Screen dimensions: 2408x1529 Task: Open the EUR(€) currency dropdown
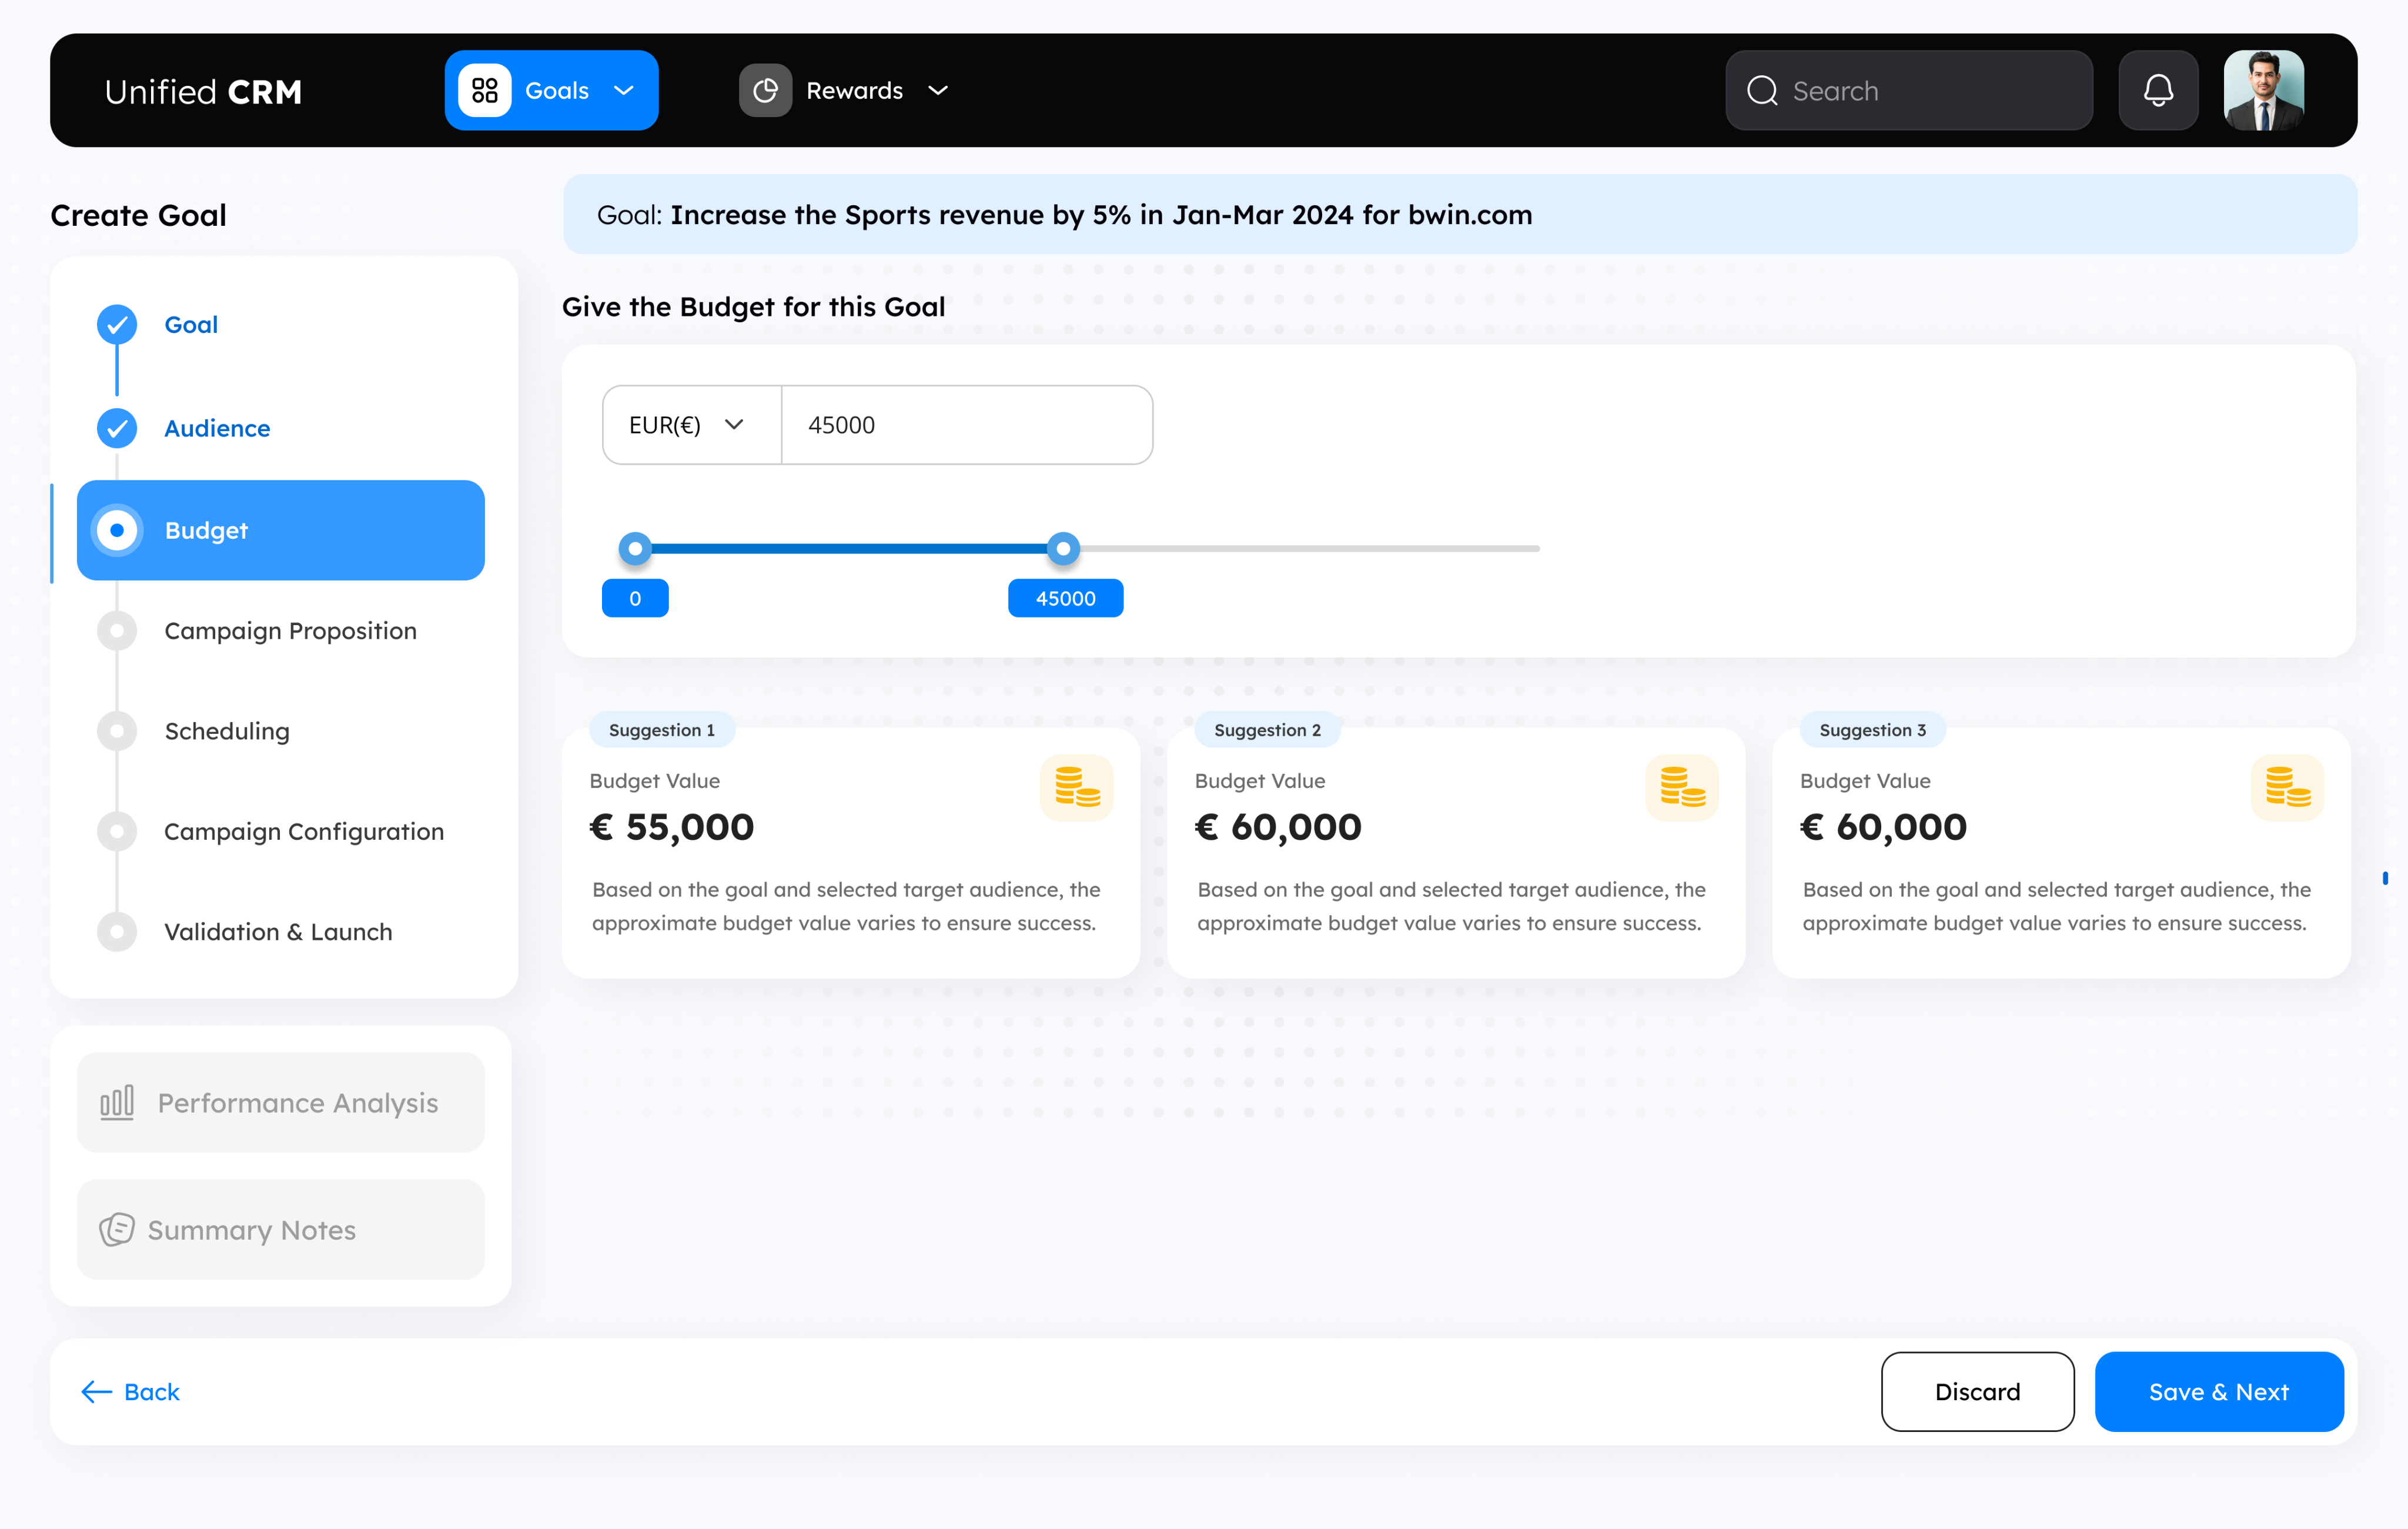coord(690,425)
